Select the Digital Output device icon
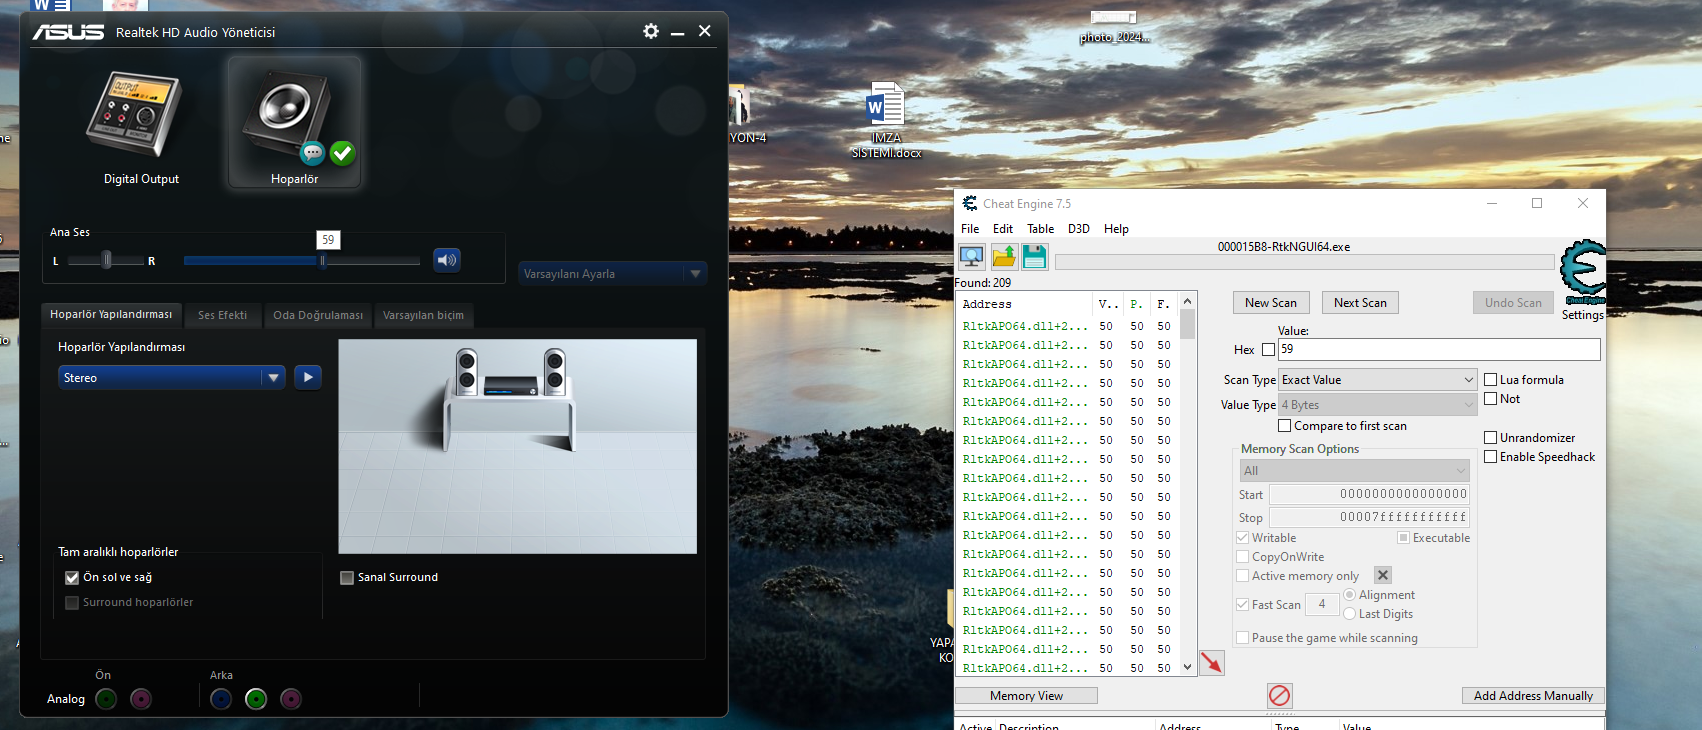Image resolution: width=1702 pixels, height=730 pixels. 134,115
